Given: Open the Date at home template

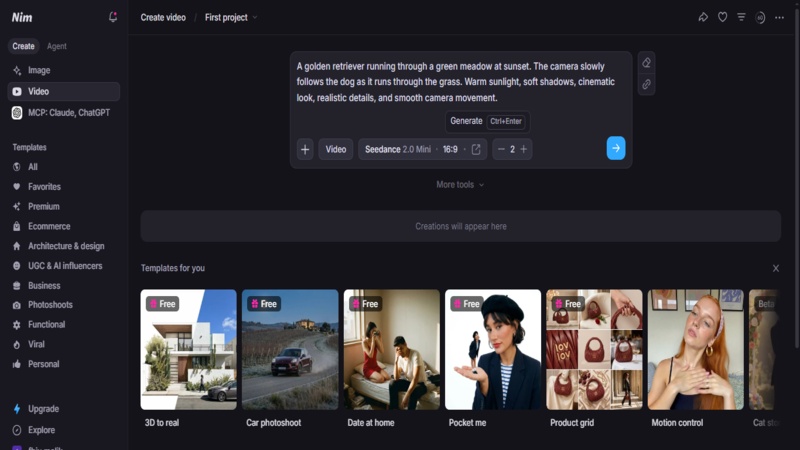Looking at the screenshot, I should pyautogui.click(x=391, y=349).
